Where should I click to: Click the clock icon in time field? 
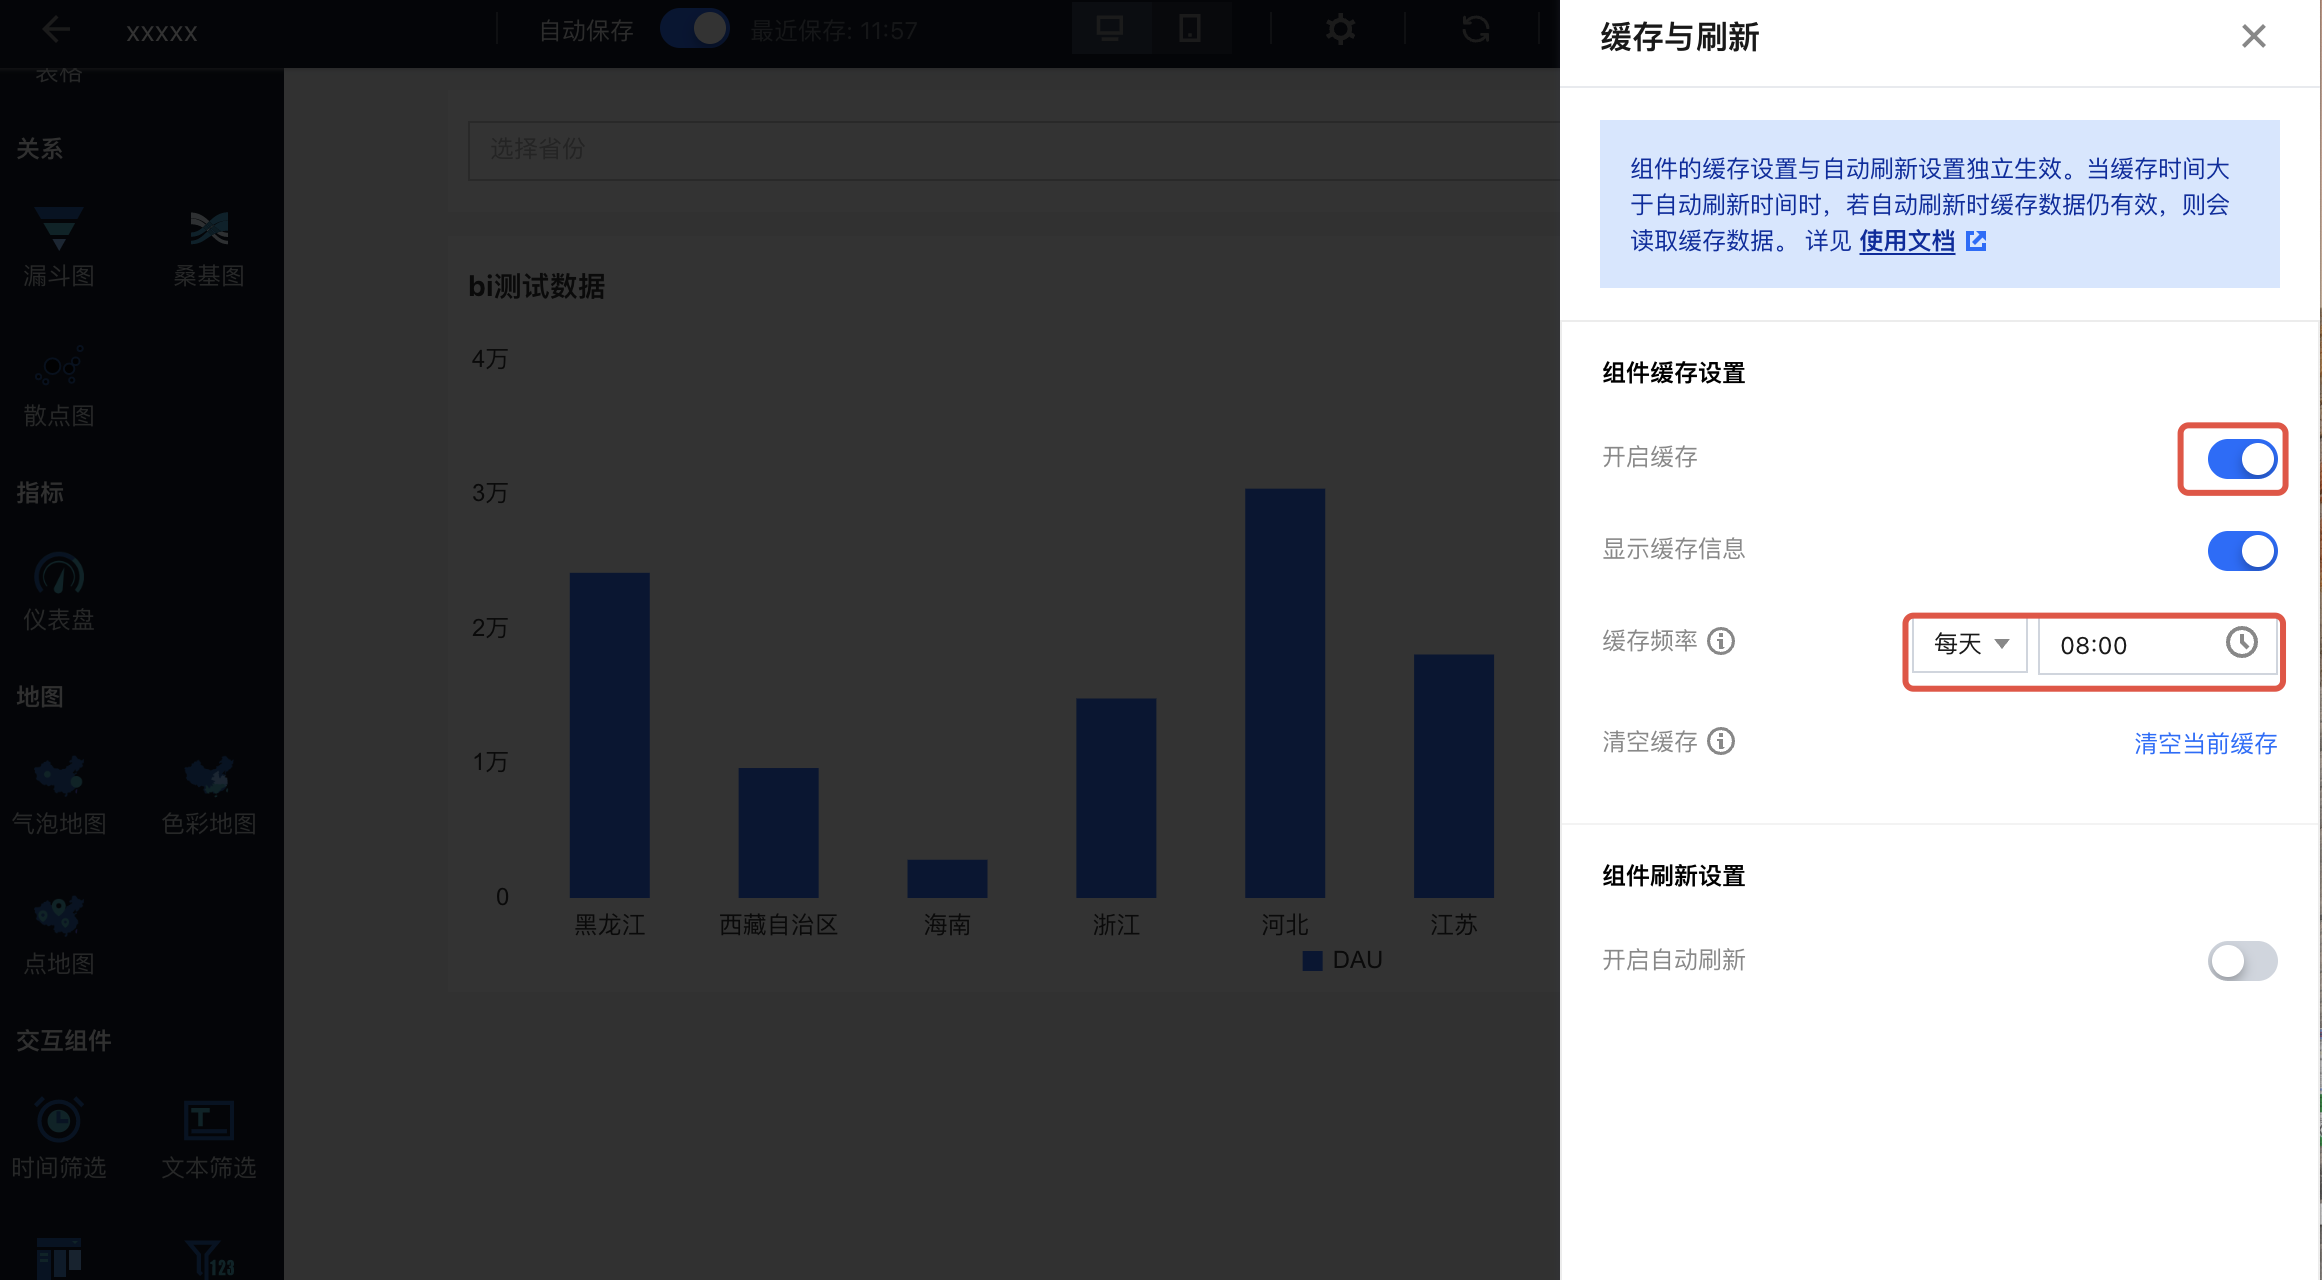[2241, 643]
